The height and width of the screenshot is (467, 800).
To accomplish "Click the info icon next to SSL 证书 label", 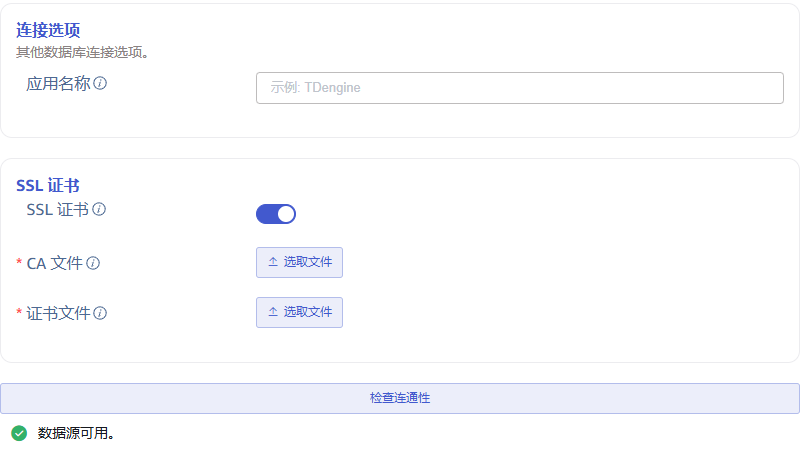I will coord(99,210).
